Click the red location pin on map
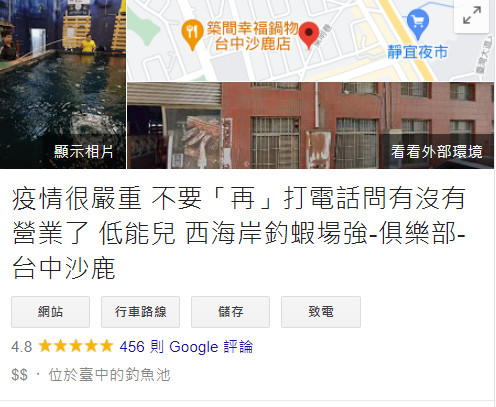The width and height of the screenshot is (496, 407). click(309, 35)
